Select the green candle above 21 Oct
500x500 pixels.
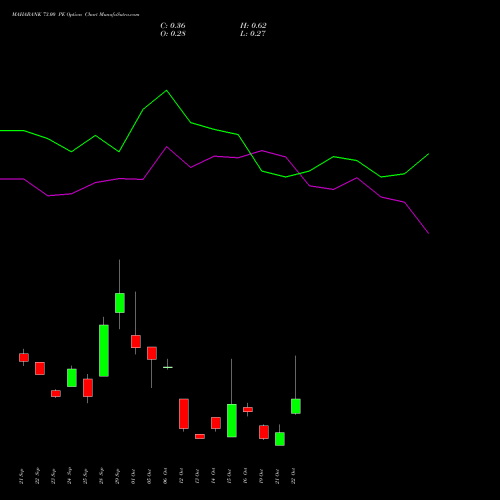pos(280,439)
